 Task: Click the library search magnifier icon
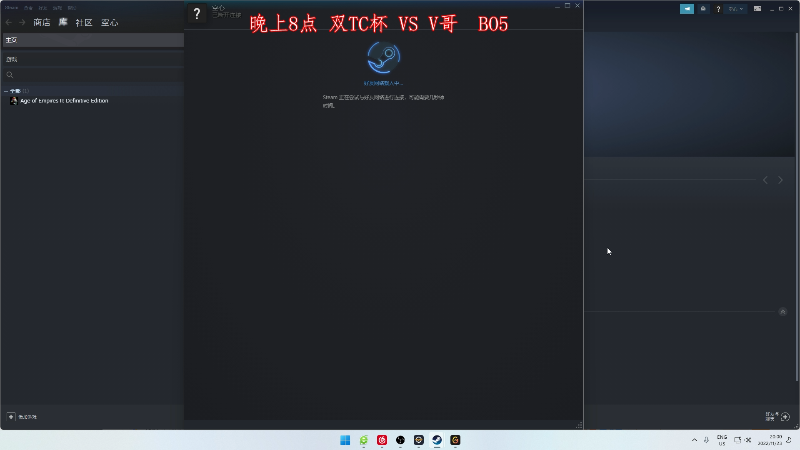click(x=10, y=75)
